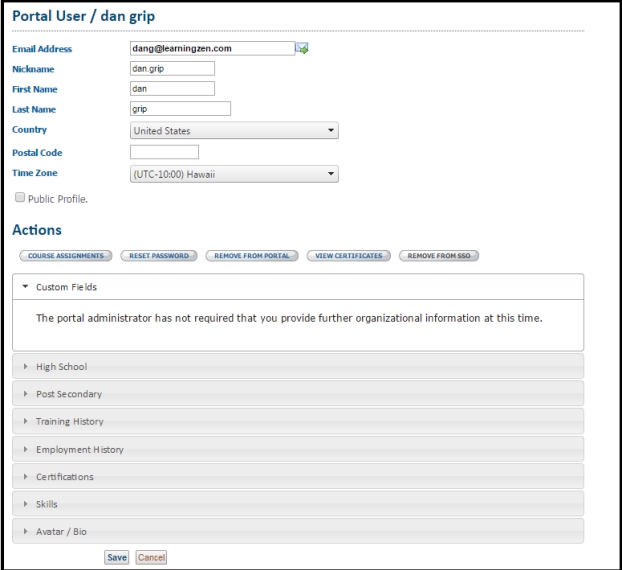Expand the Avatar / Bio section
This screenshot has height=570, width=622.
tap(298, 532)
